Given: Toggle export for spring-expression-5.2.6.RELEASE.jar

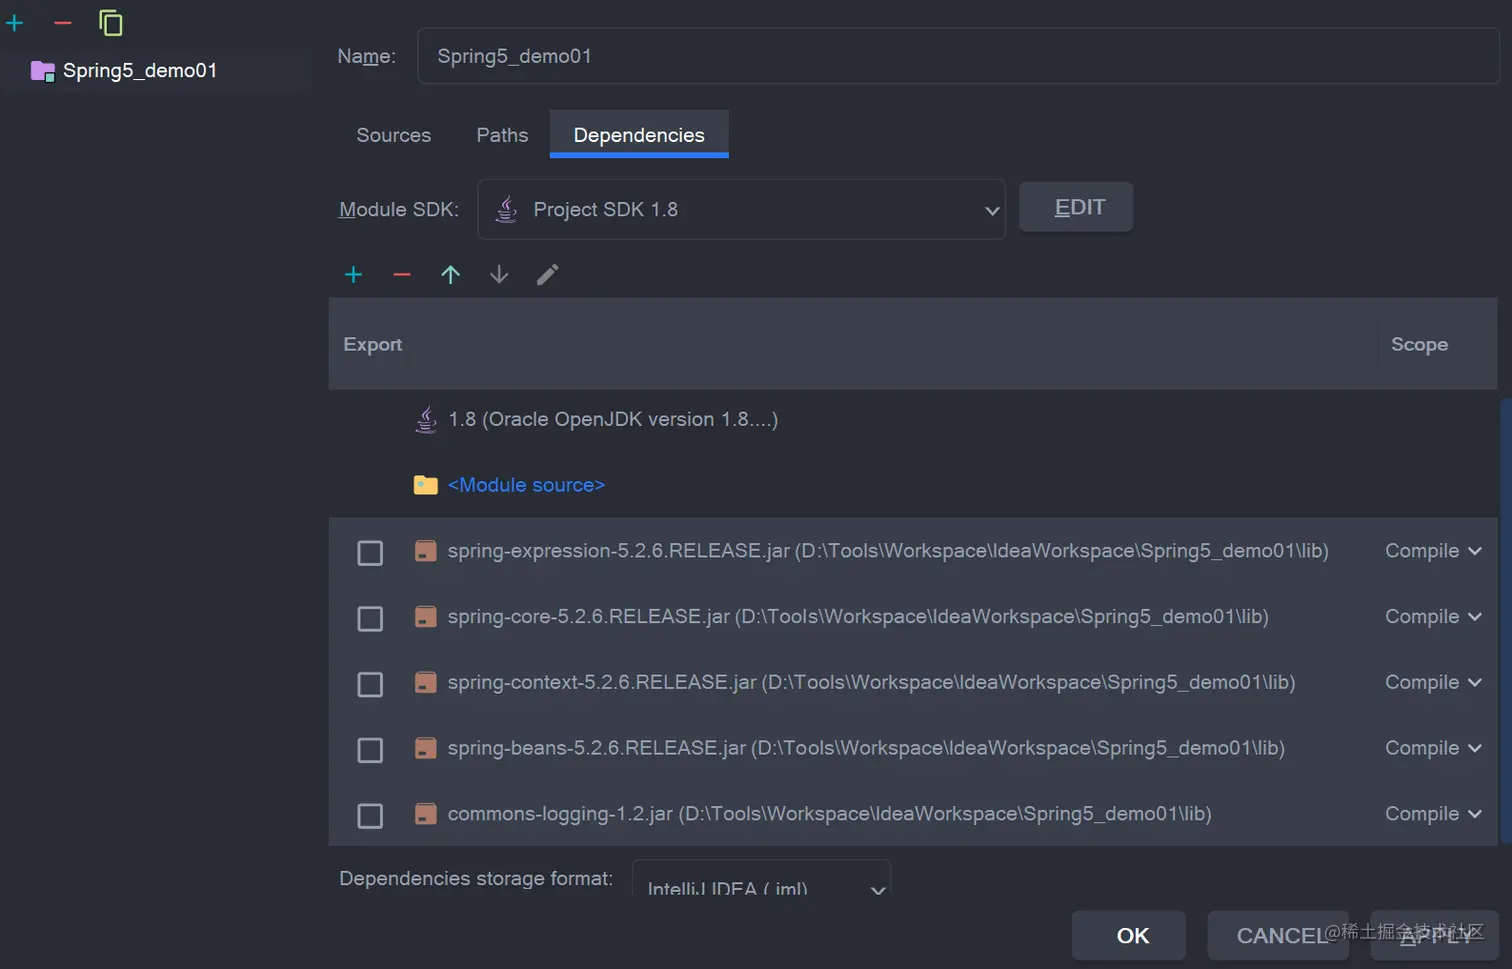Looking at the screenshot, I should coord(370,552).
